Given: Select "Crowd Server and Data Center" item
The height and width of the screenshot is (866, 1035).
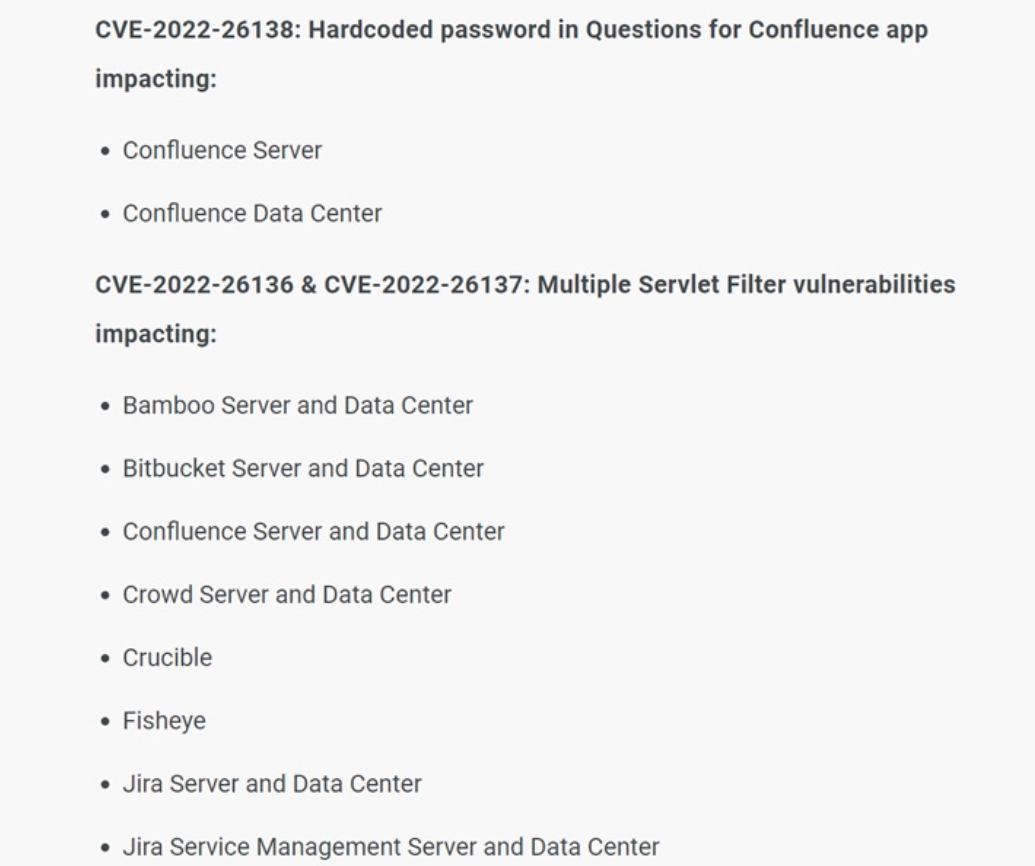Looking at the screenshot, I should [x=287, y=595].
